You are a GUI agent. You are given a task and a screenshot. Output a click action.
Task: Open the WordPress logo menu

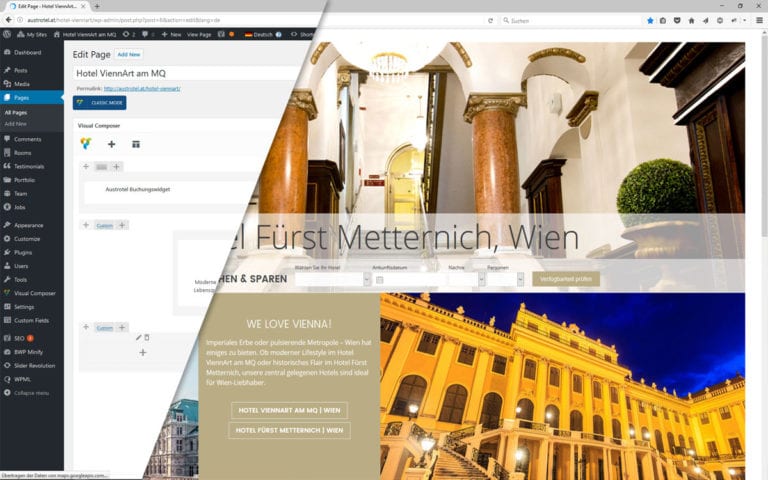[7, 34]
